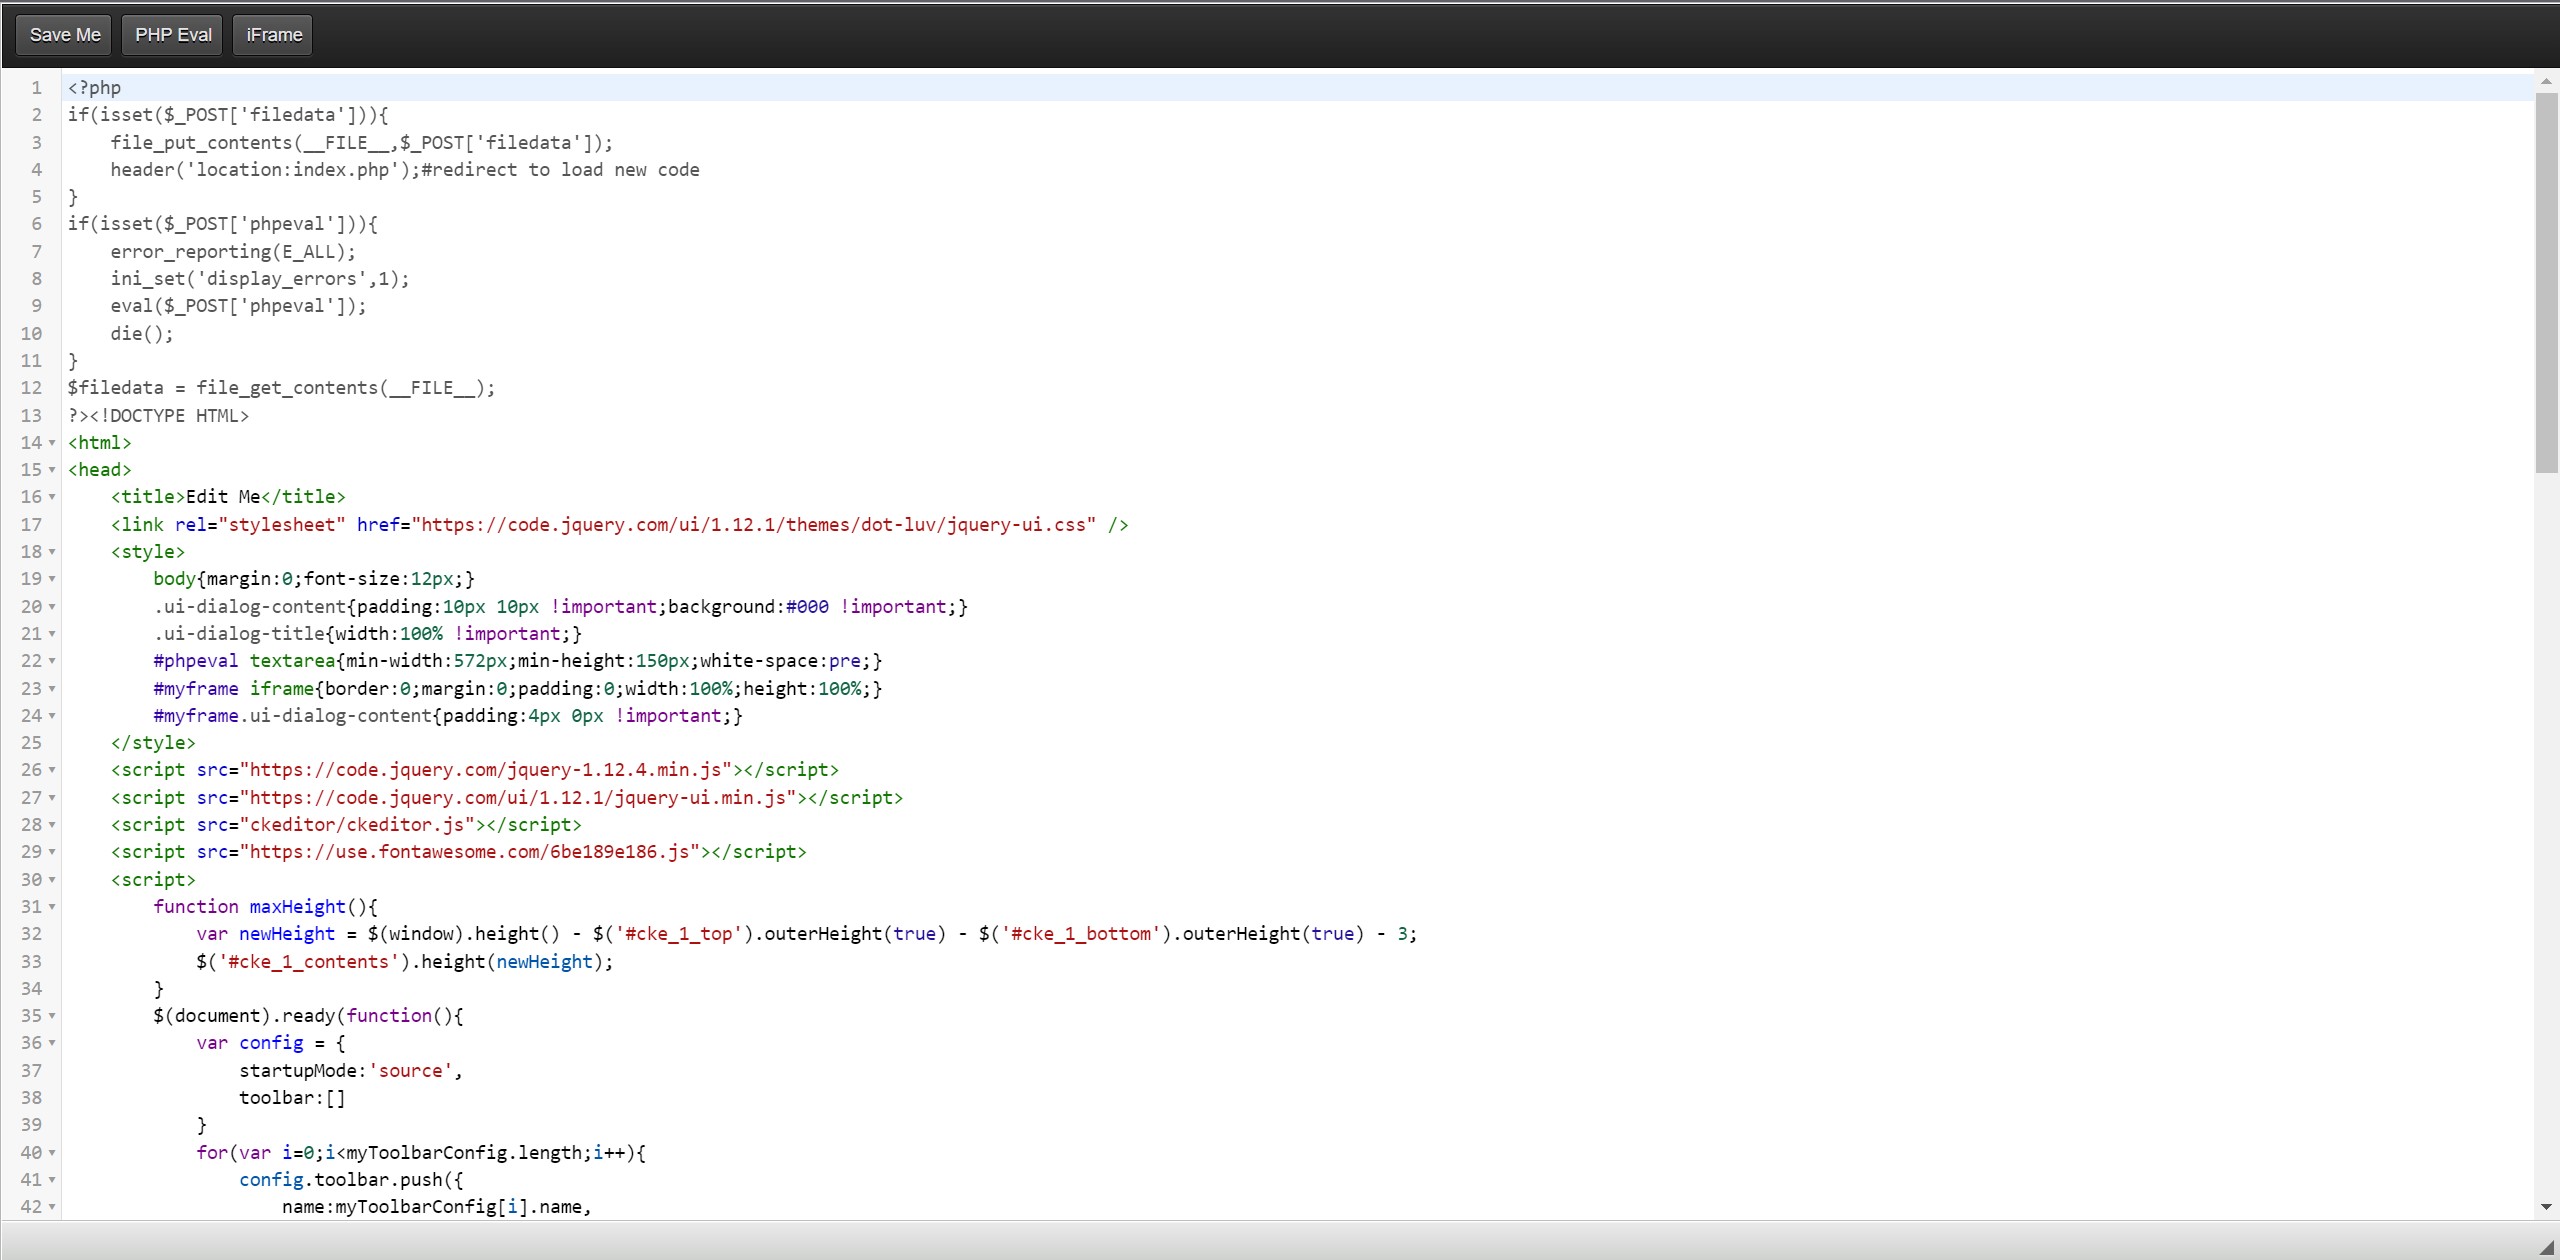Image resolution: width=2560 pixels, height=1260 pixels.
Task: Toggle fold arrow at line 19 body rule
Action: tap(52, 579)
